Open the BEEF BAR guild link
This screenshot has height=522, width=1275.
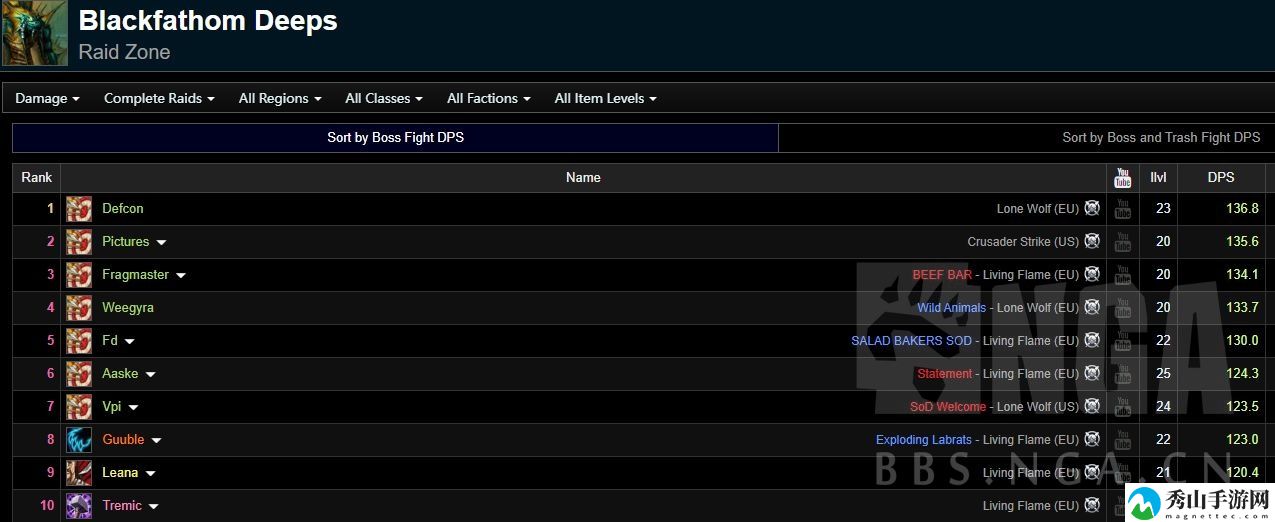coord(942,275)
